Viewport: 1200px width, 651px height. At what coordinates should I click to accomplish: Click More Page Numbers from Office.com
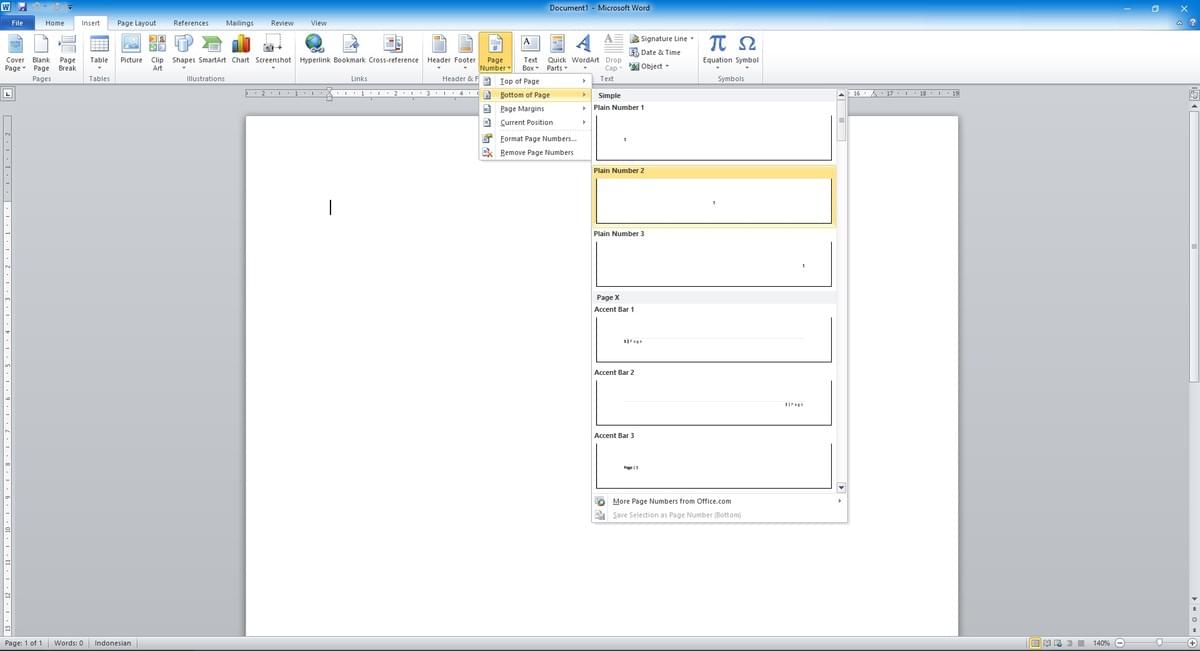click(670, 501)
